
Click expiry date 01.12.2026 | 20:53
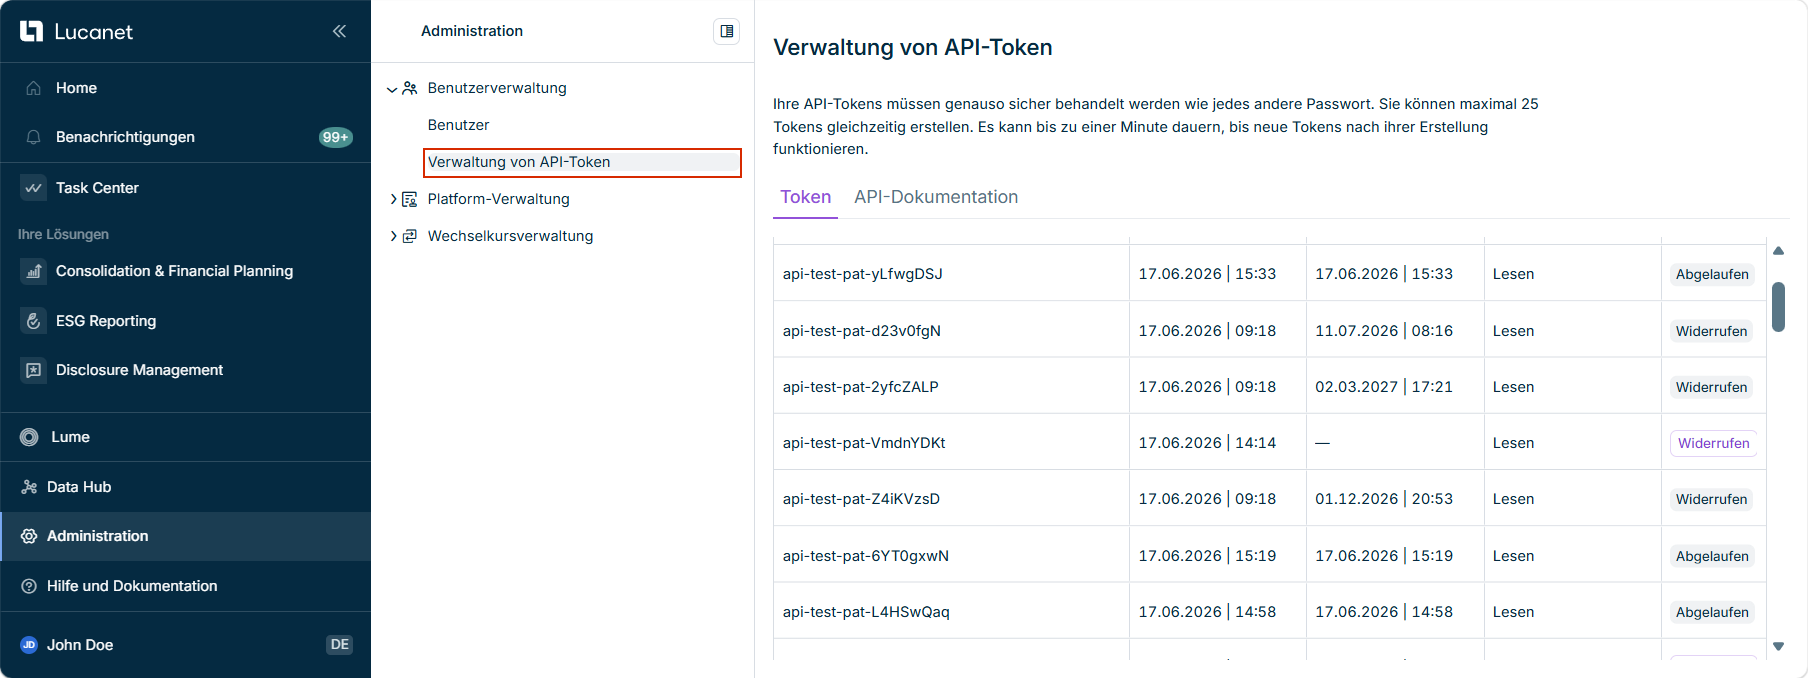[x=1384, y=499]
